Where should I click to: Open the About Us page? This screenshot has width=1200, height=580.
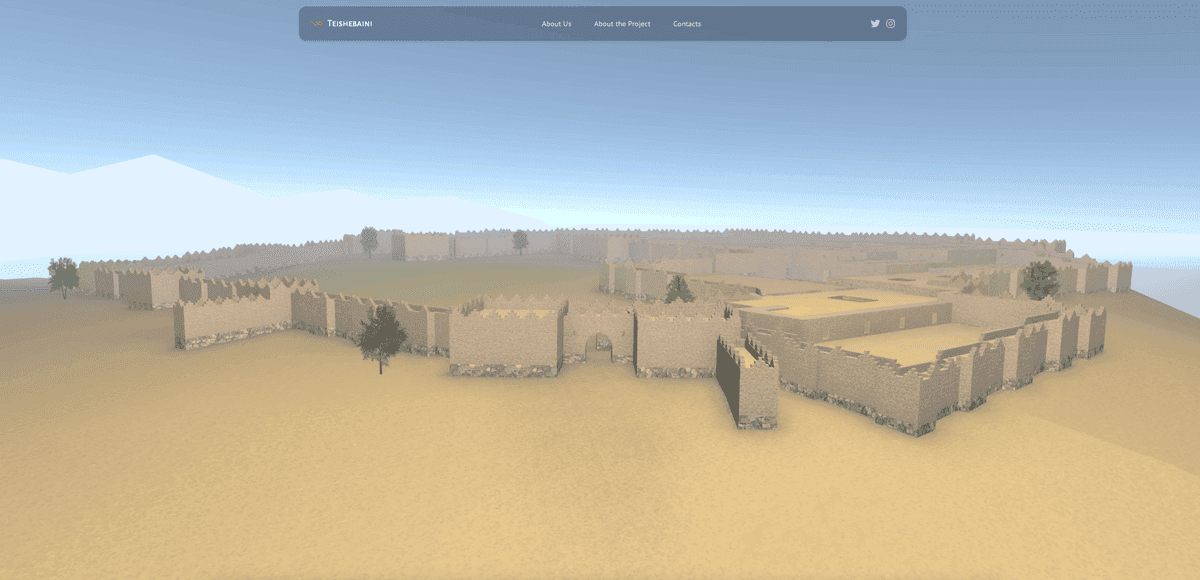click(x=556, y=23)
